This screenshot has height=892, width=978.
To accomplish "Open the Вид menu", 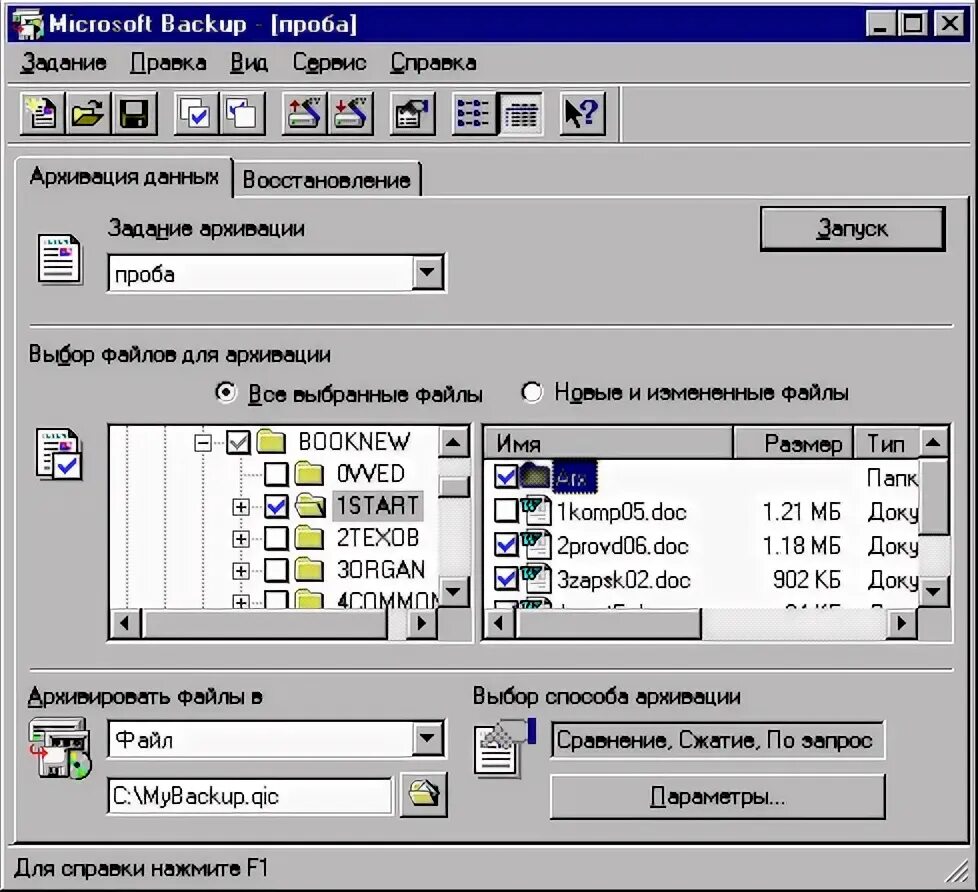I will tap(249, 63).
